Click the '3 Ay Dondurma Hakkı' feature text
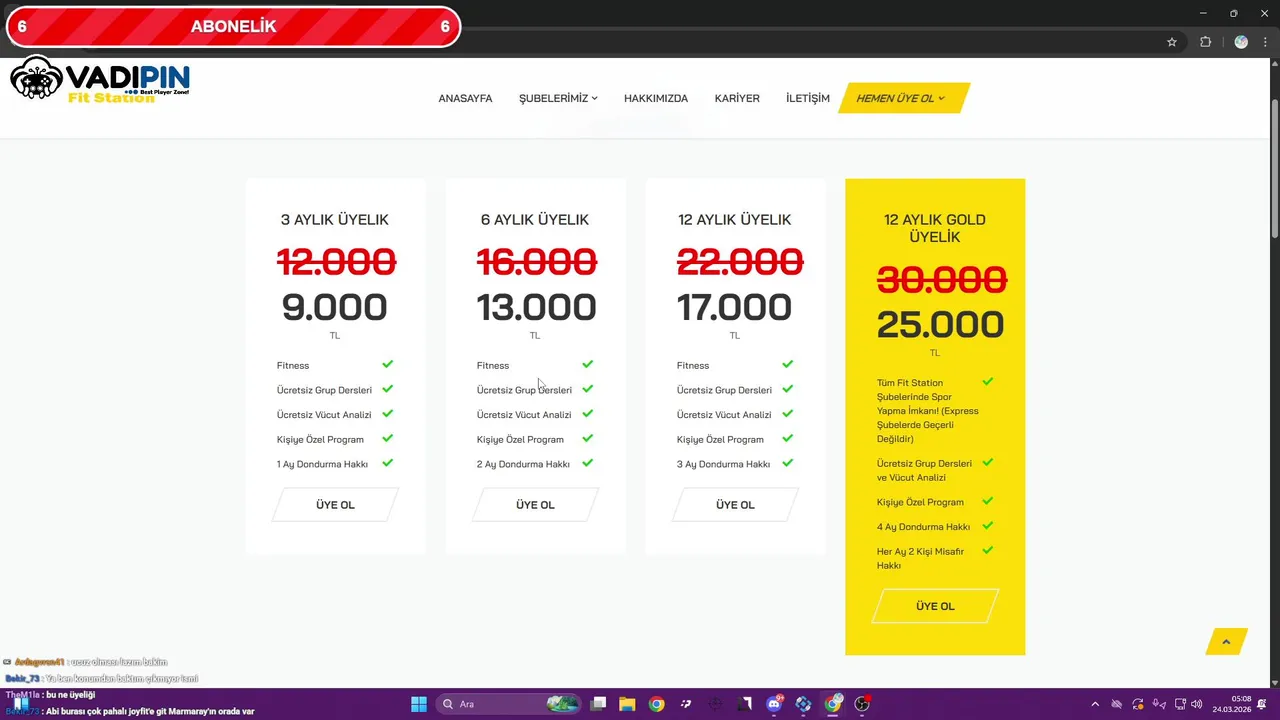Screen dimensions: 1280x720 [x=723, y=464]
